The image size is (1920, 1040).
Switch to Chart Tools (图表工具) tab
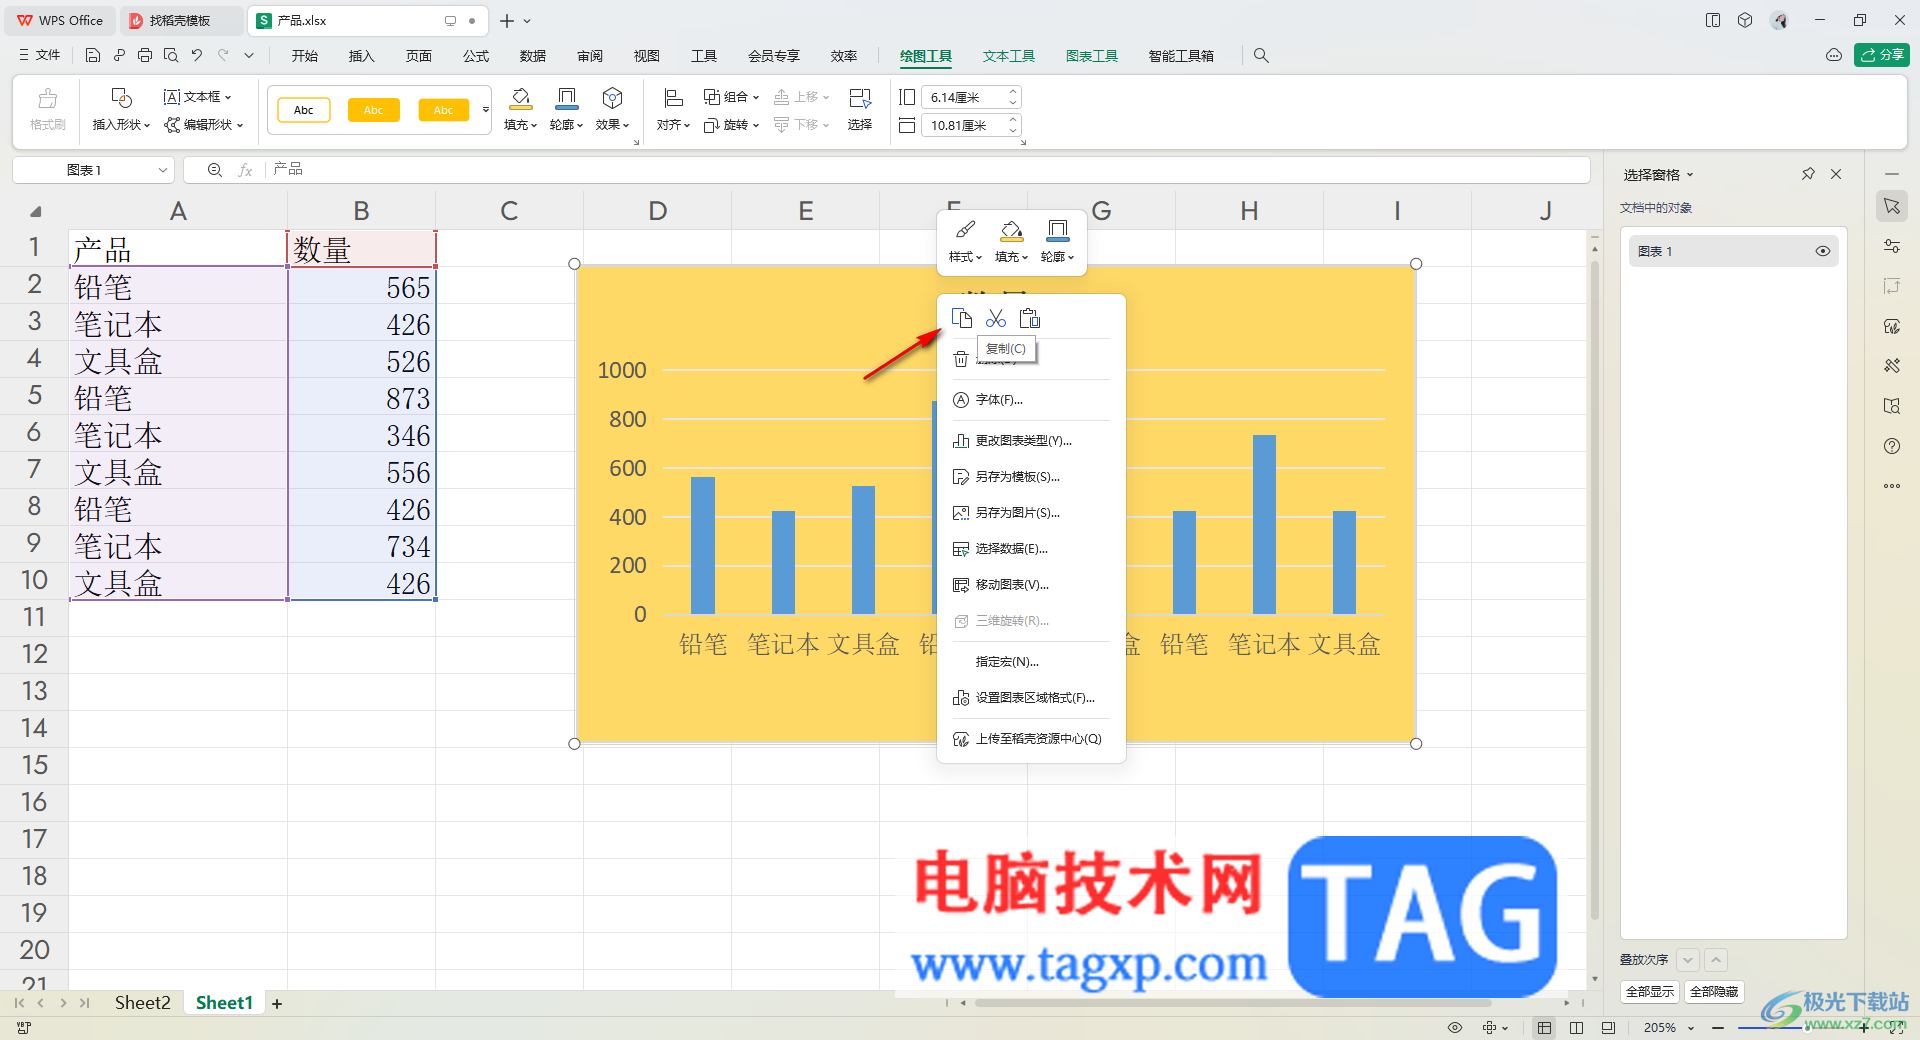click(x=1092, y=56)
